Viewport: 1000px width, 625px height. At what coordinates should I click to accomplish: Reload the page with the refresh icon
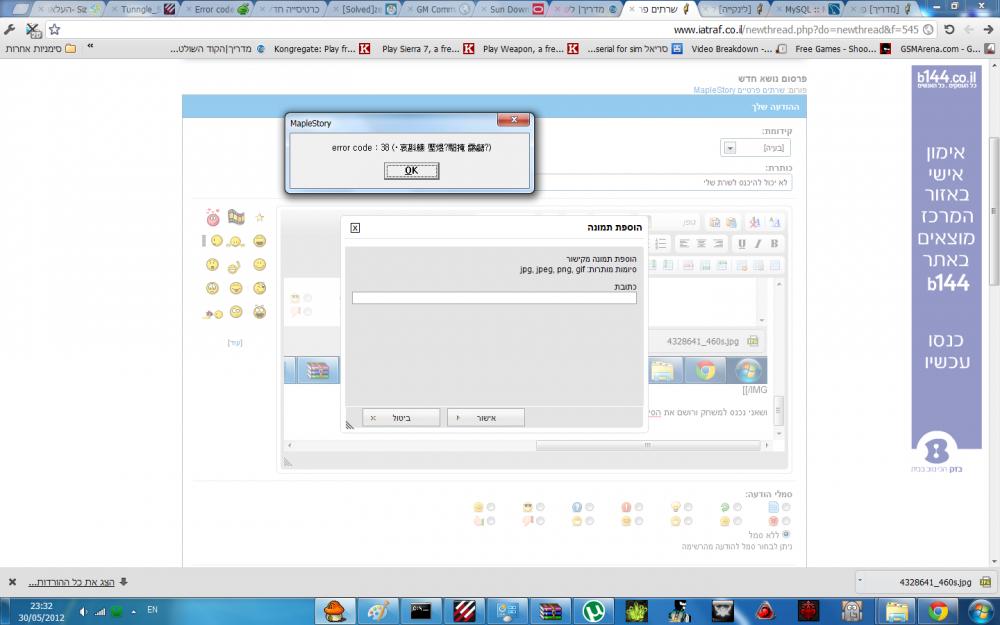tap(949, 29)
